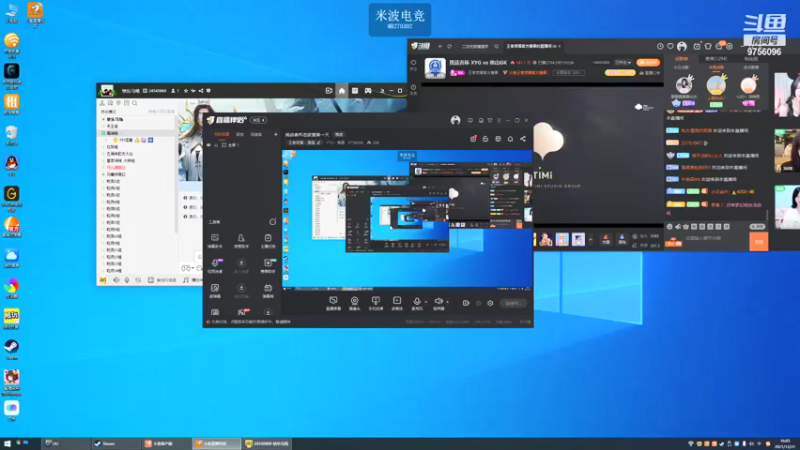
Task: Click the media play source icon in the streaming tool
Action: (x=397, y=301)
